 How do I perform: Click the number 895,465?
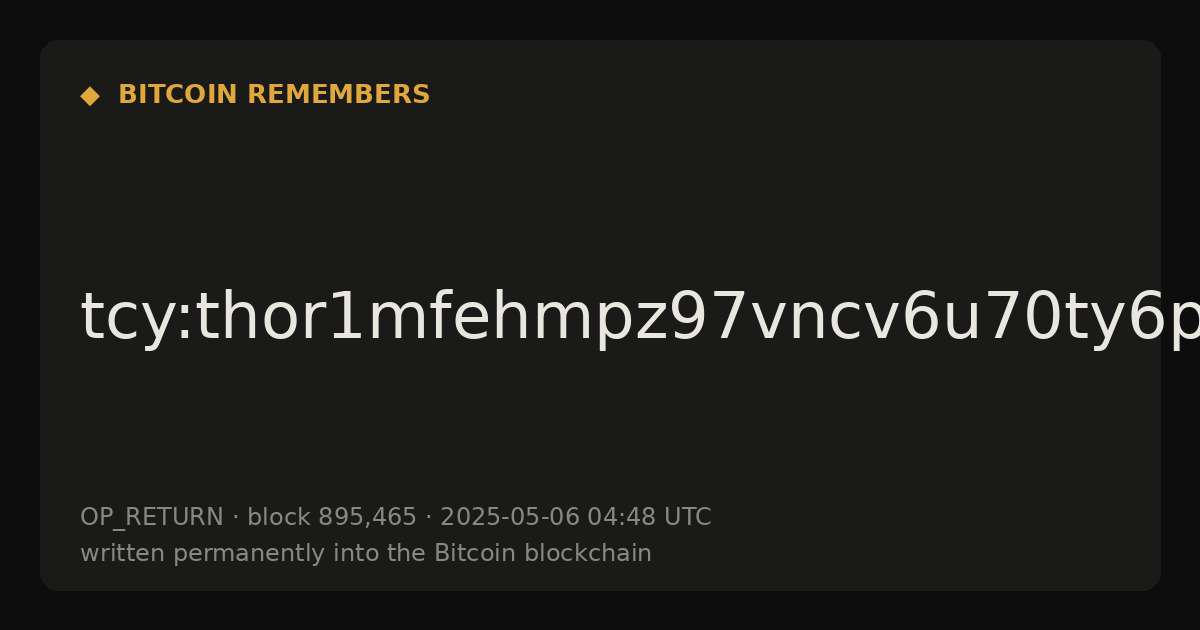click(x=366, y=517)
